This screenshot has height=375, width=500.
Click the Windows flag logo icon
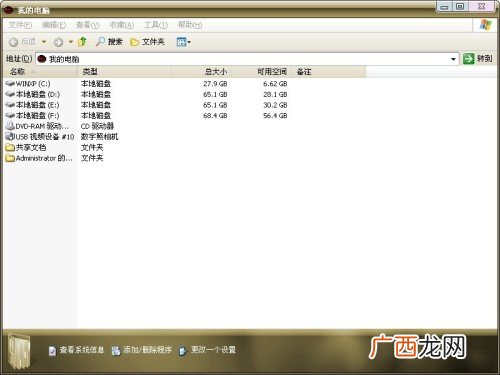[485, 25]
